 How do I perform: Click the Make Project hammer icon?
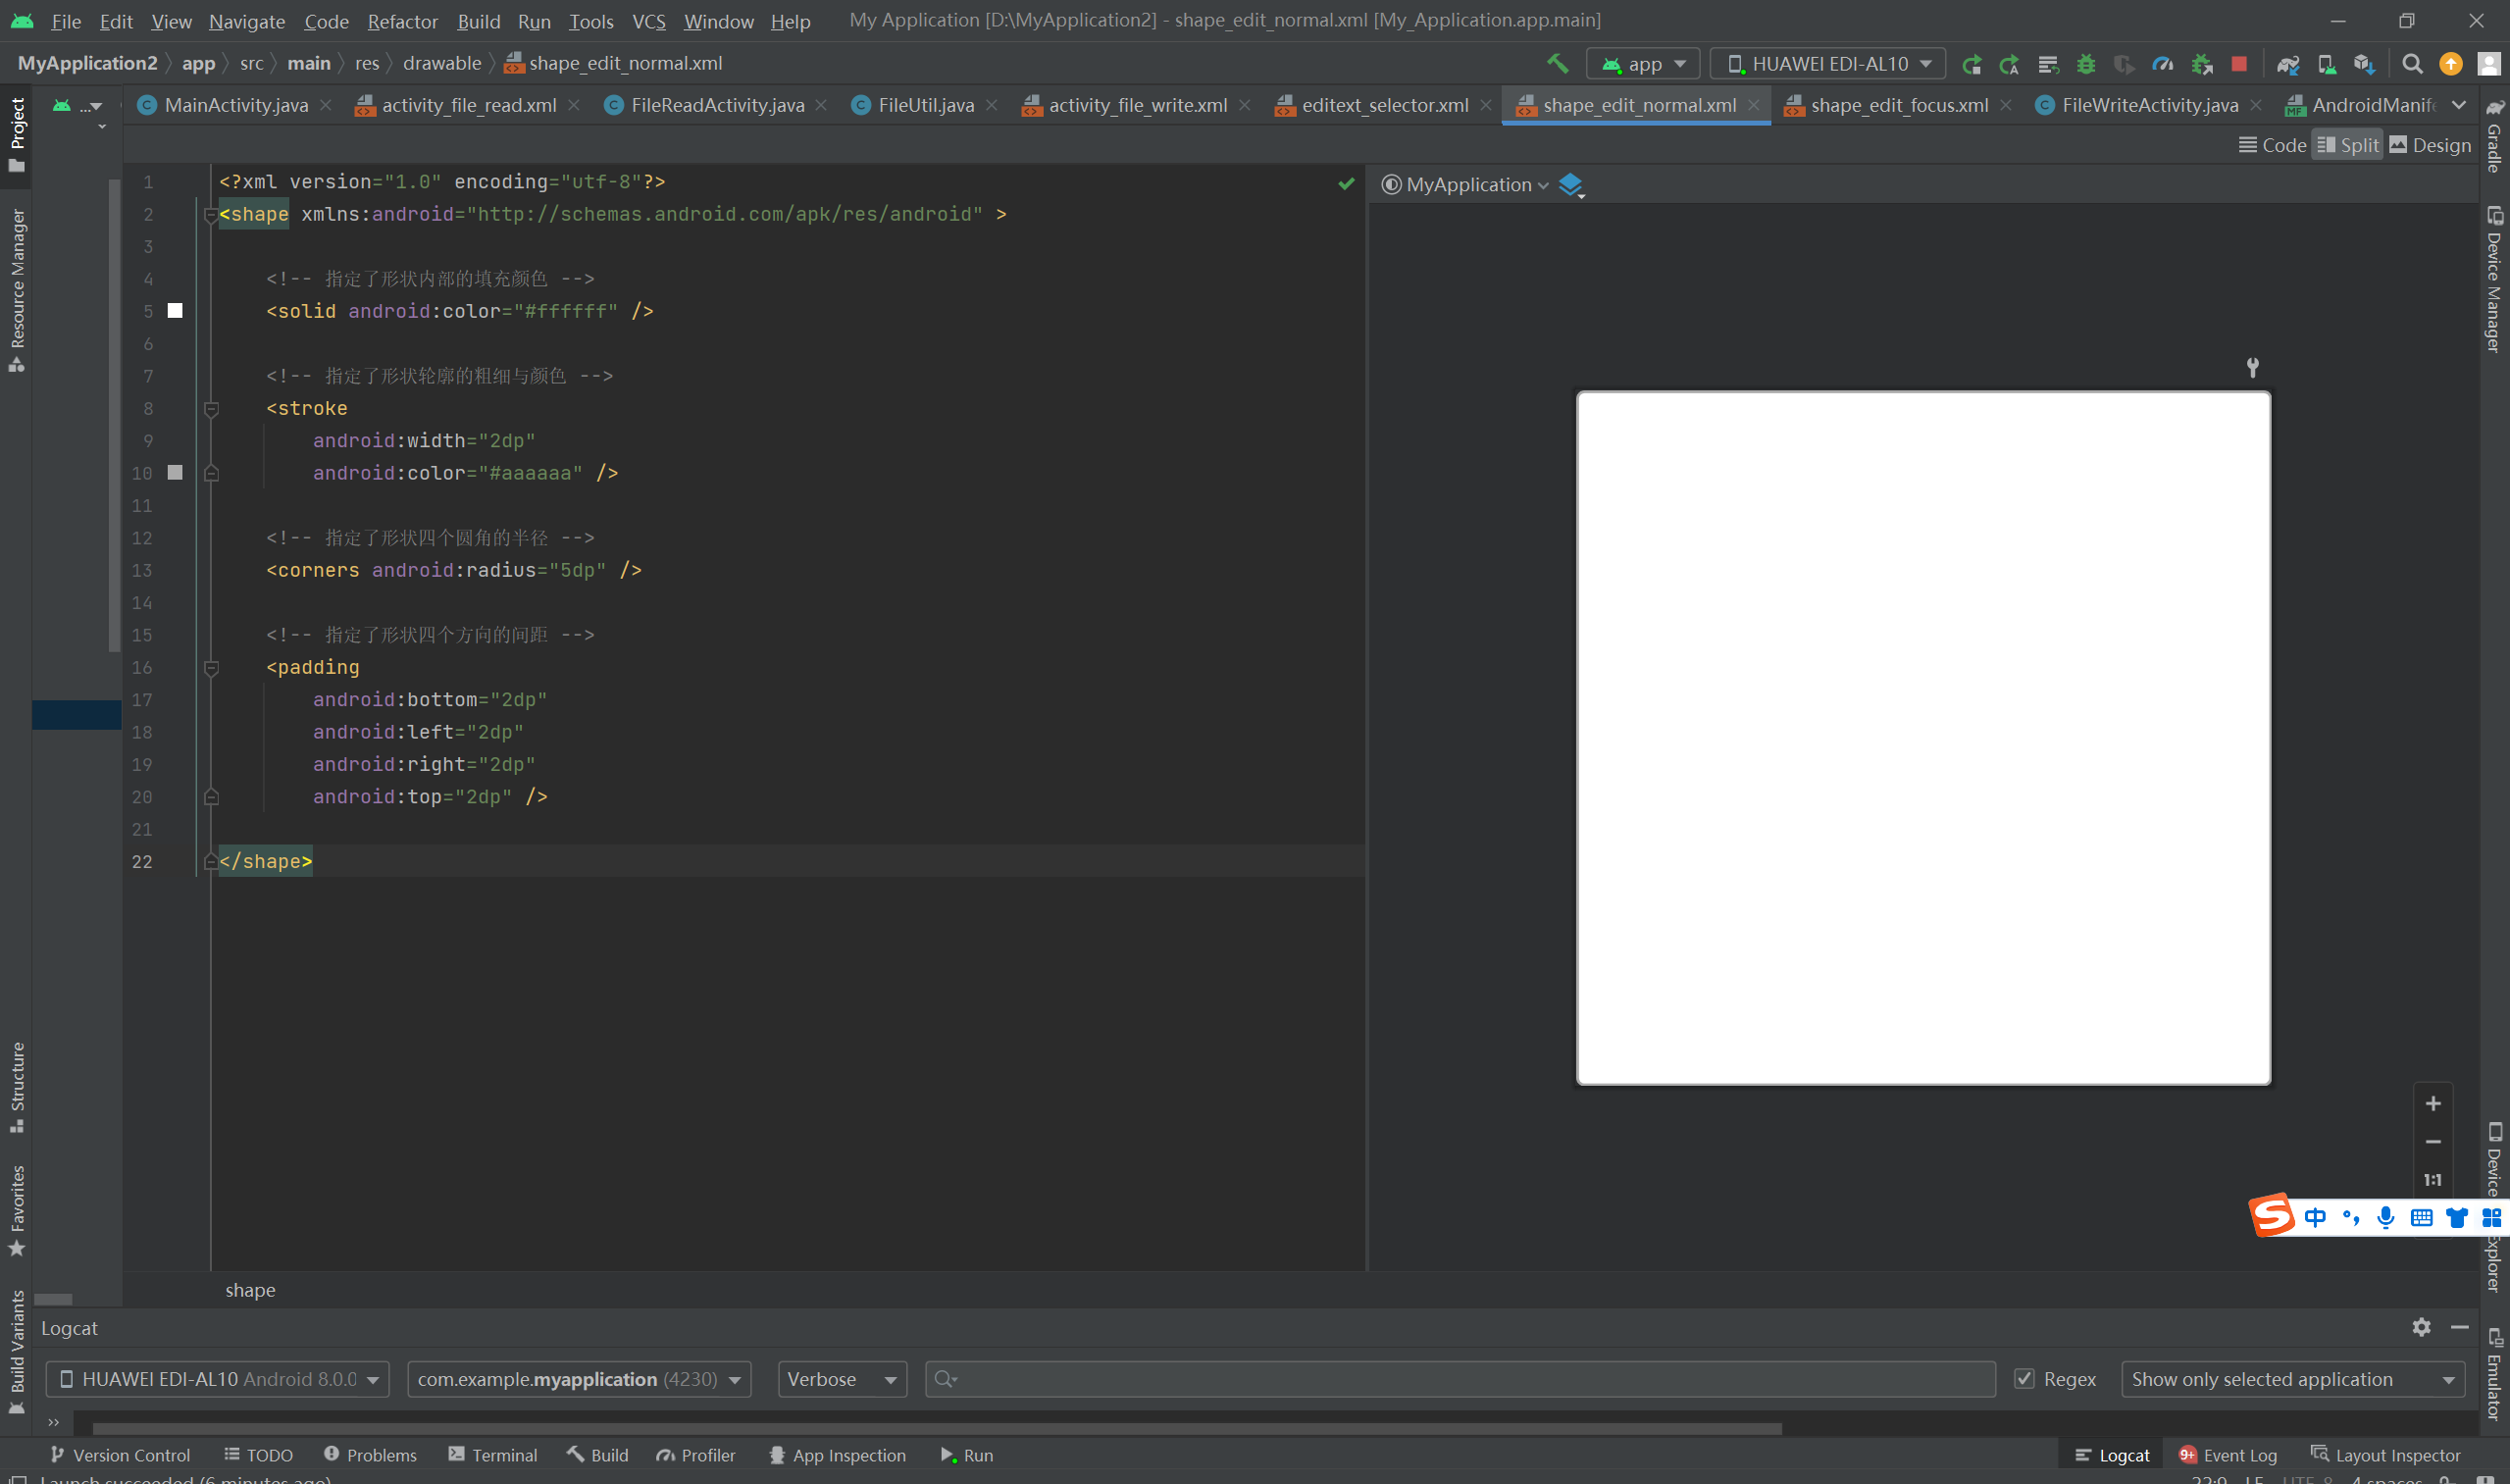1557,64
